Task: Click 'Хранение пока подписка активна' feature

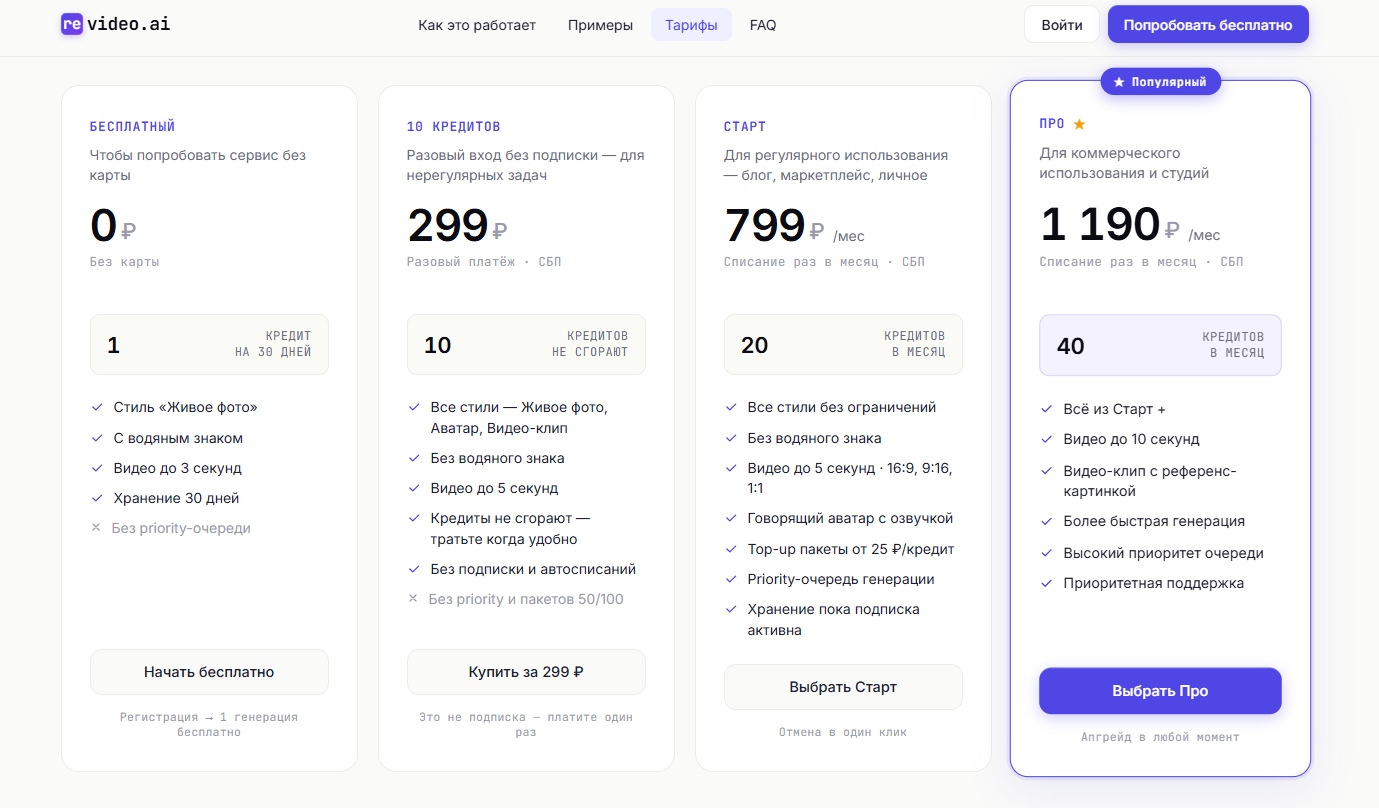Action: pyautogui.click(x=833, y=620)
